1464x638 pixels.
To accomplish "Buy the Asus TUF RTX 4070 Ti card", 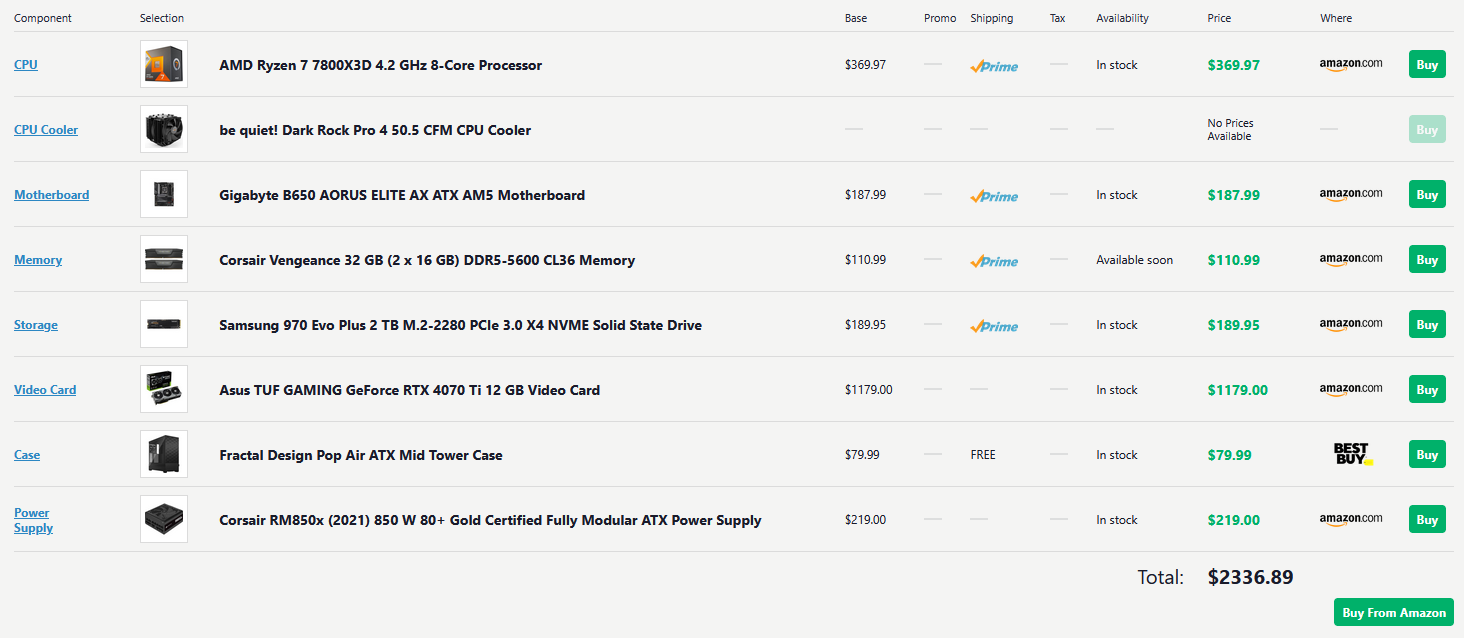I will 1427,390.
